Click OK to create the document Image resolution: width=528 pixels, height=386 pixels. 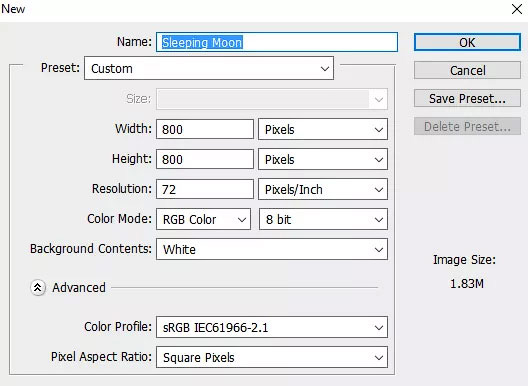click(x=467, y=42)
